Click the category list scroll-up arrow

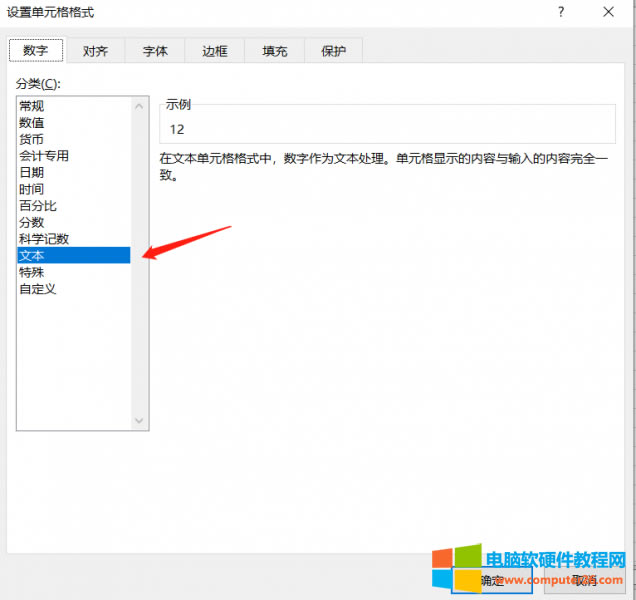(x=139, y=105)
